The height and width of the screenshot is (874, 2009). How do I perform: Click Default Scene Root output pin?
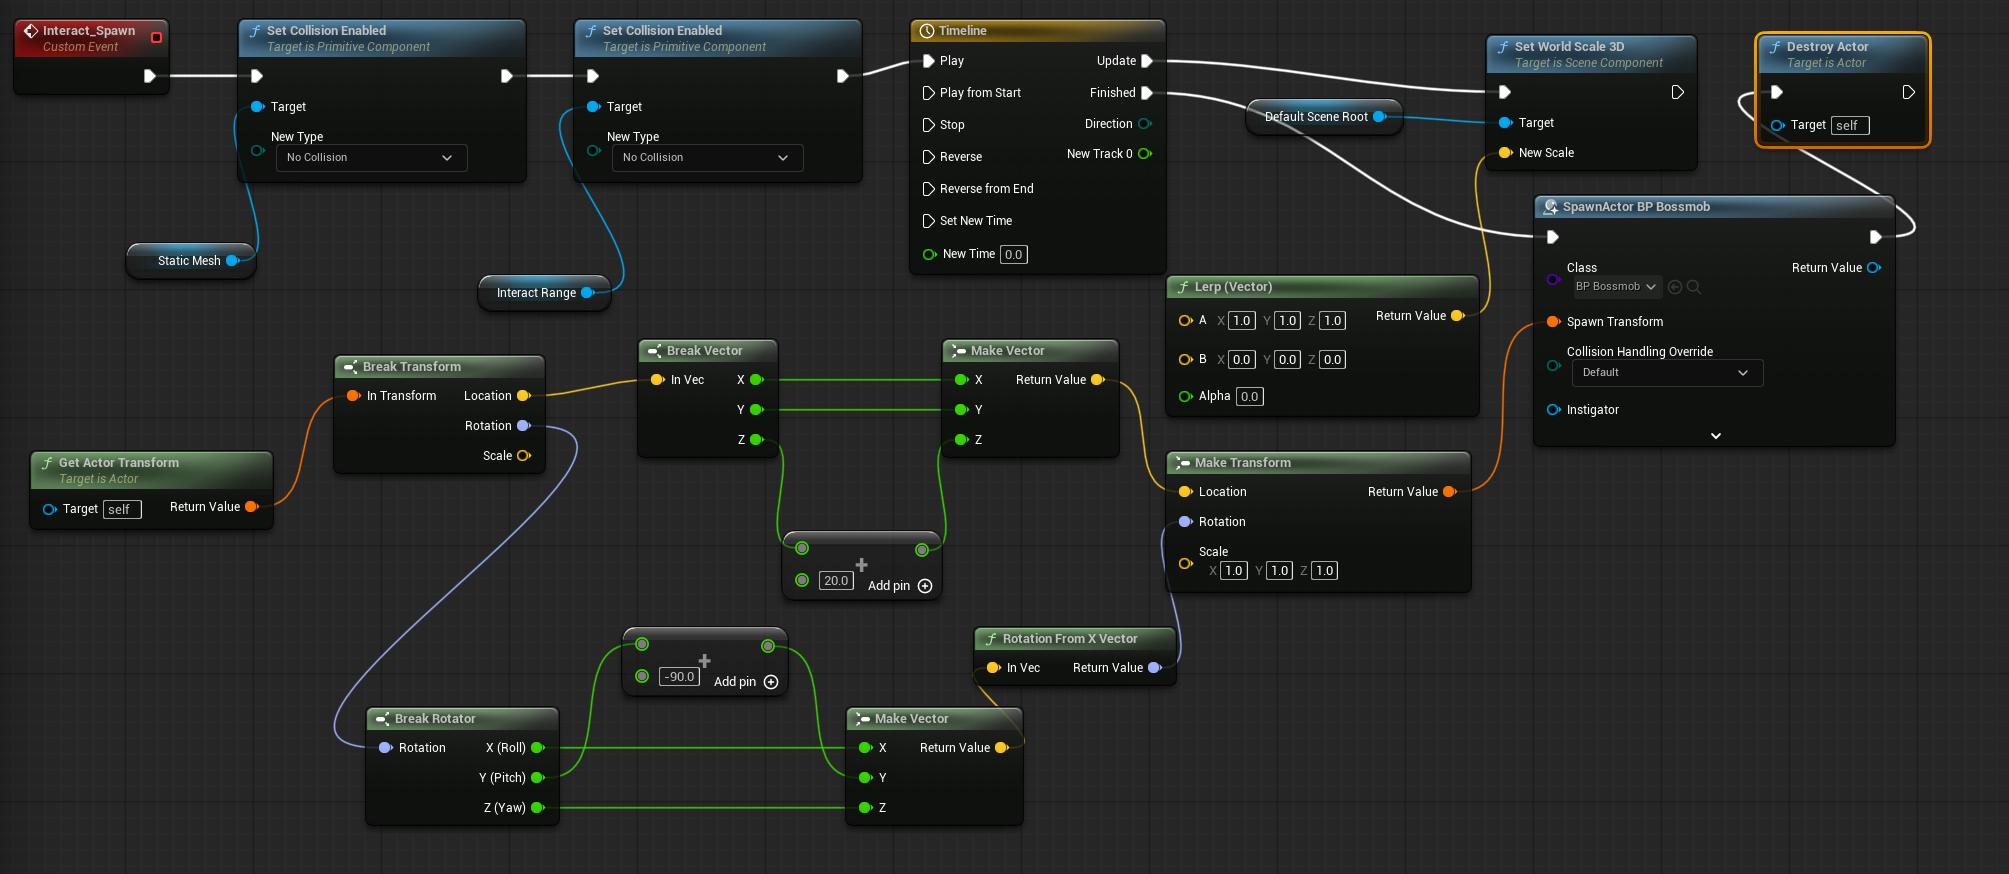pyautogui.click(x=1380, y=117)
